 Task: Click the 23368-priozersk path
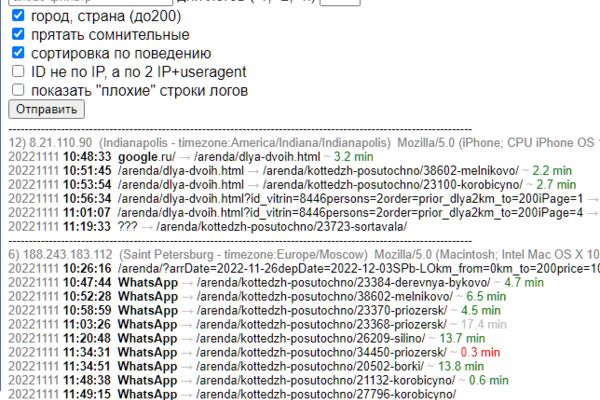tap(321, 325)
